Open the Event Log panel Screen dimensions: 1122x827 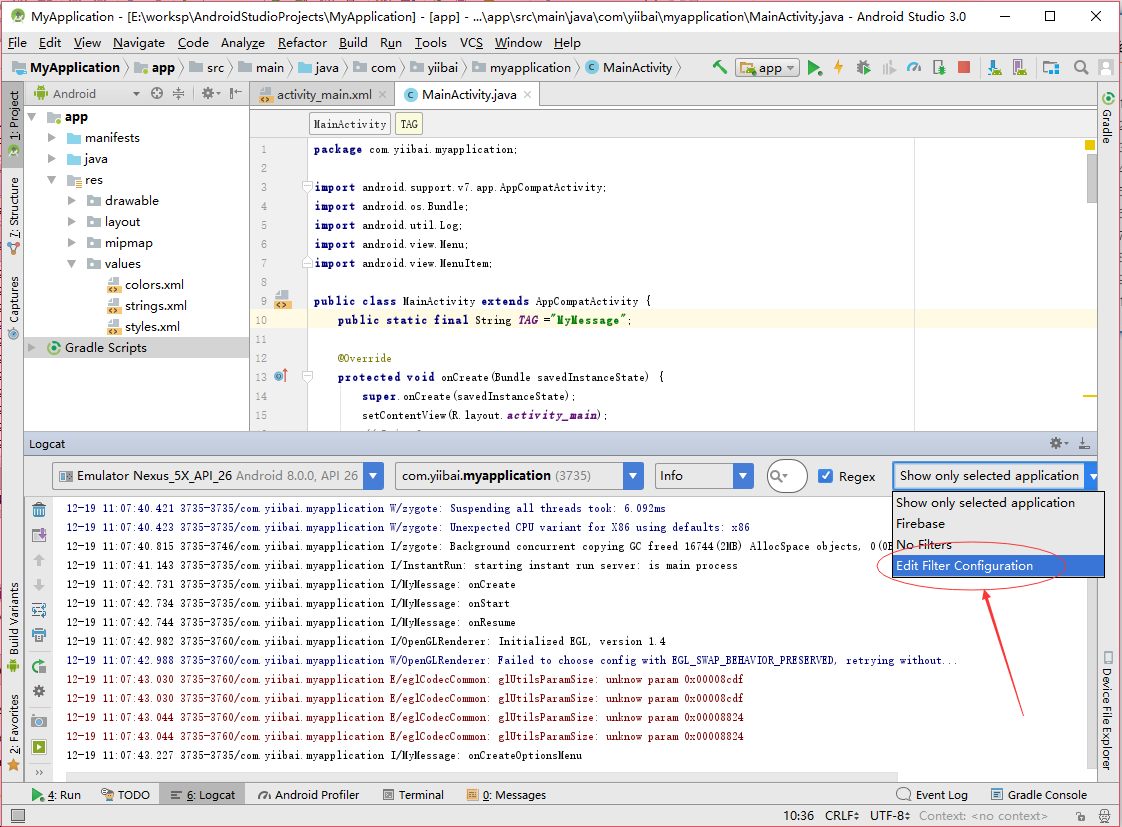pyautogui.click(x=932, y=795)
